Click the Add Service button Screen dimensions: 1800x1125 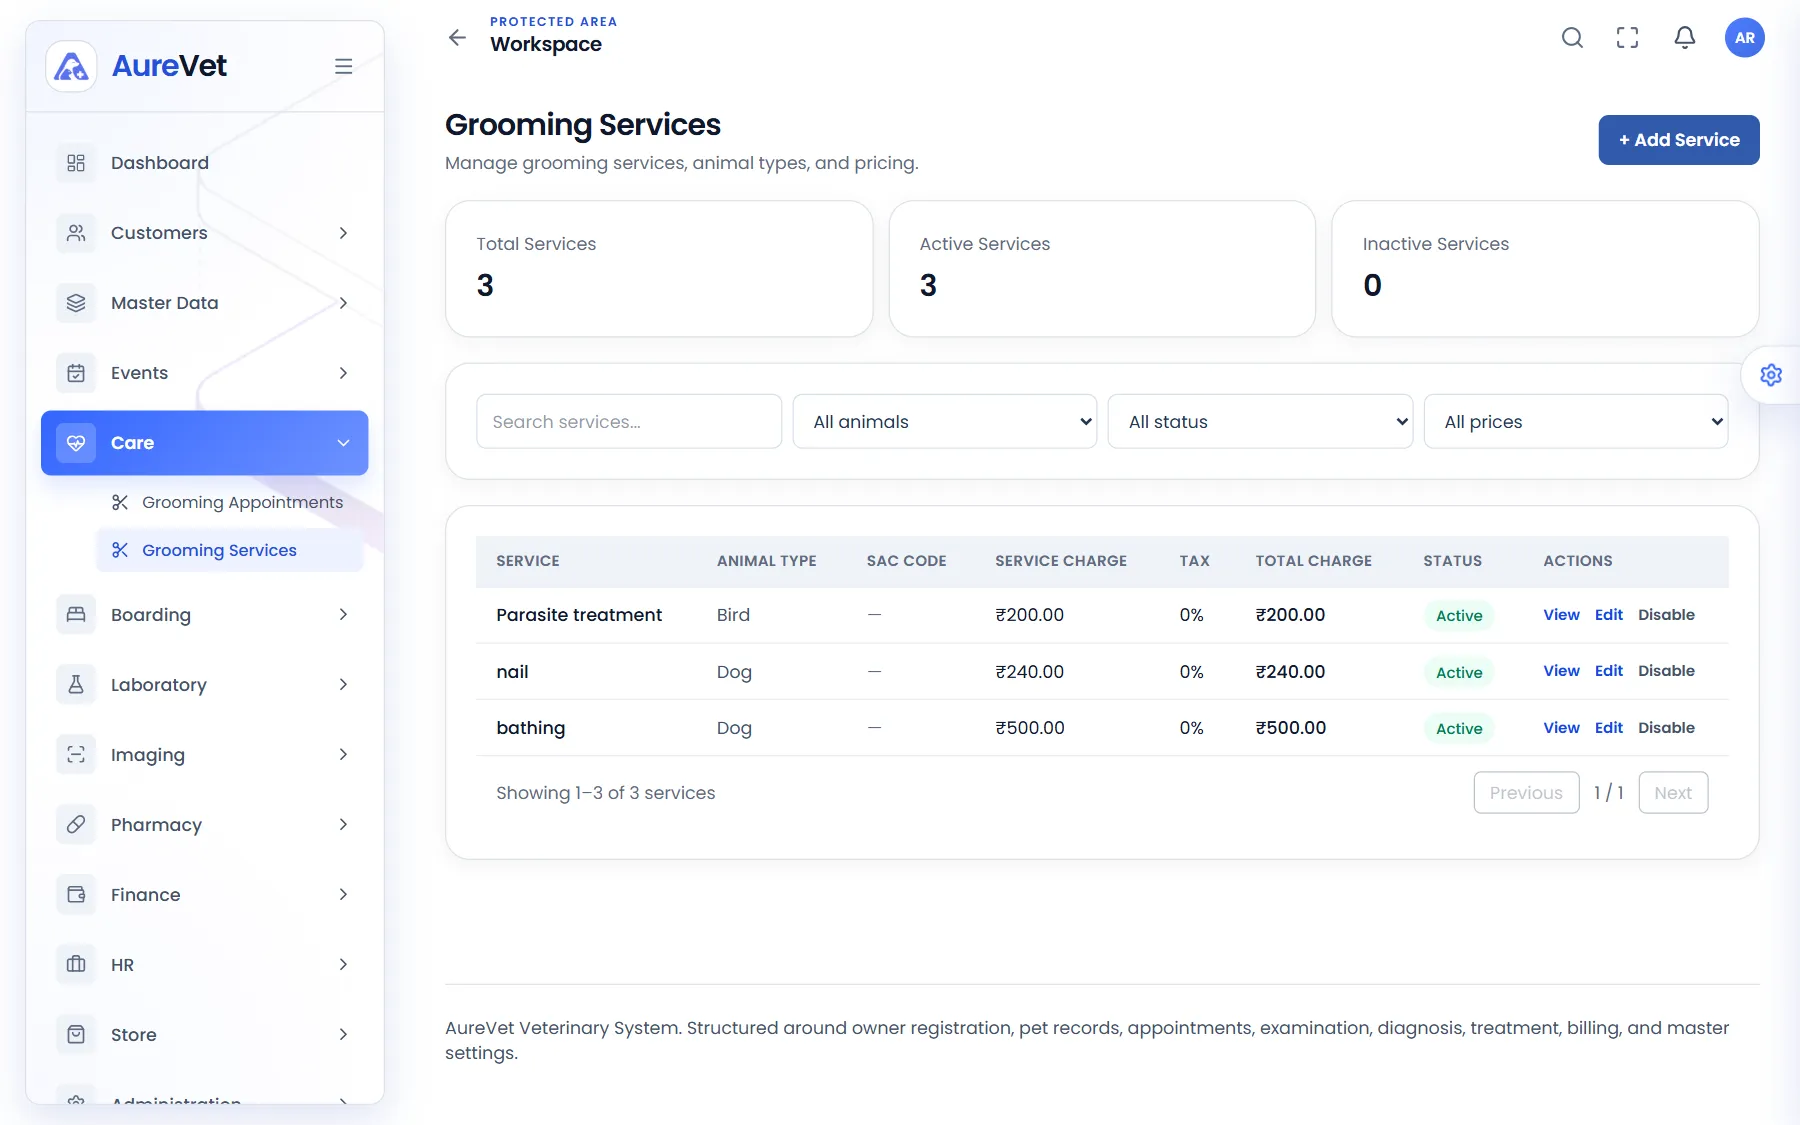(x=1679, y=140)
